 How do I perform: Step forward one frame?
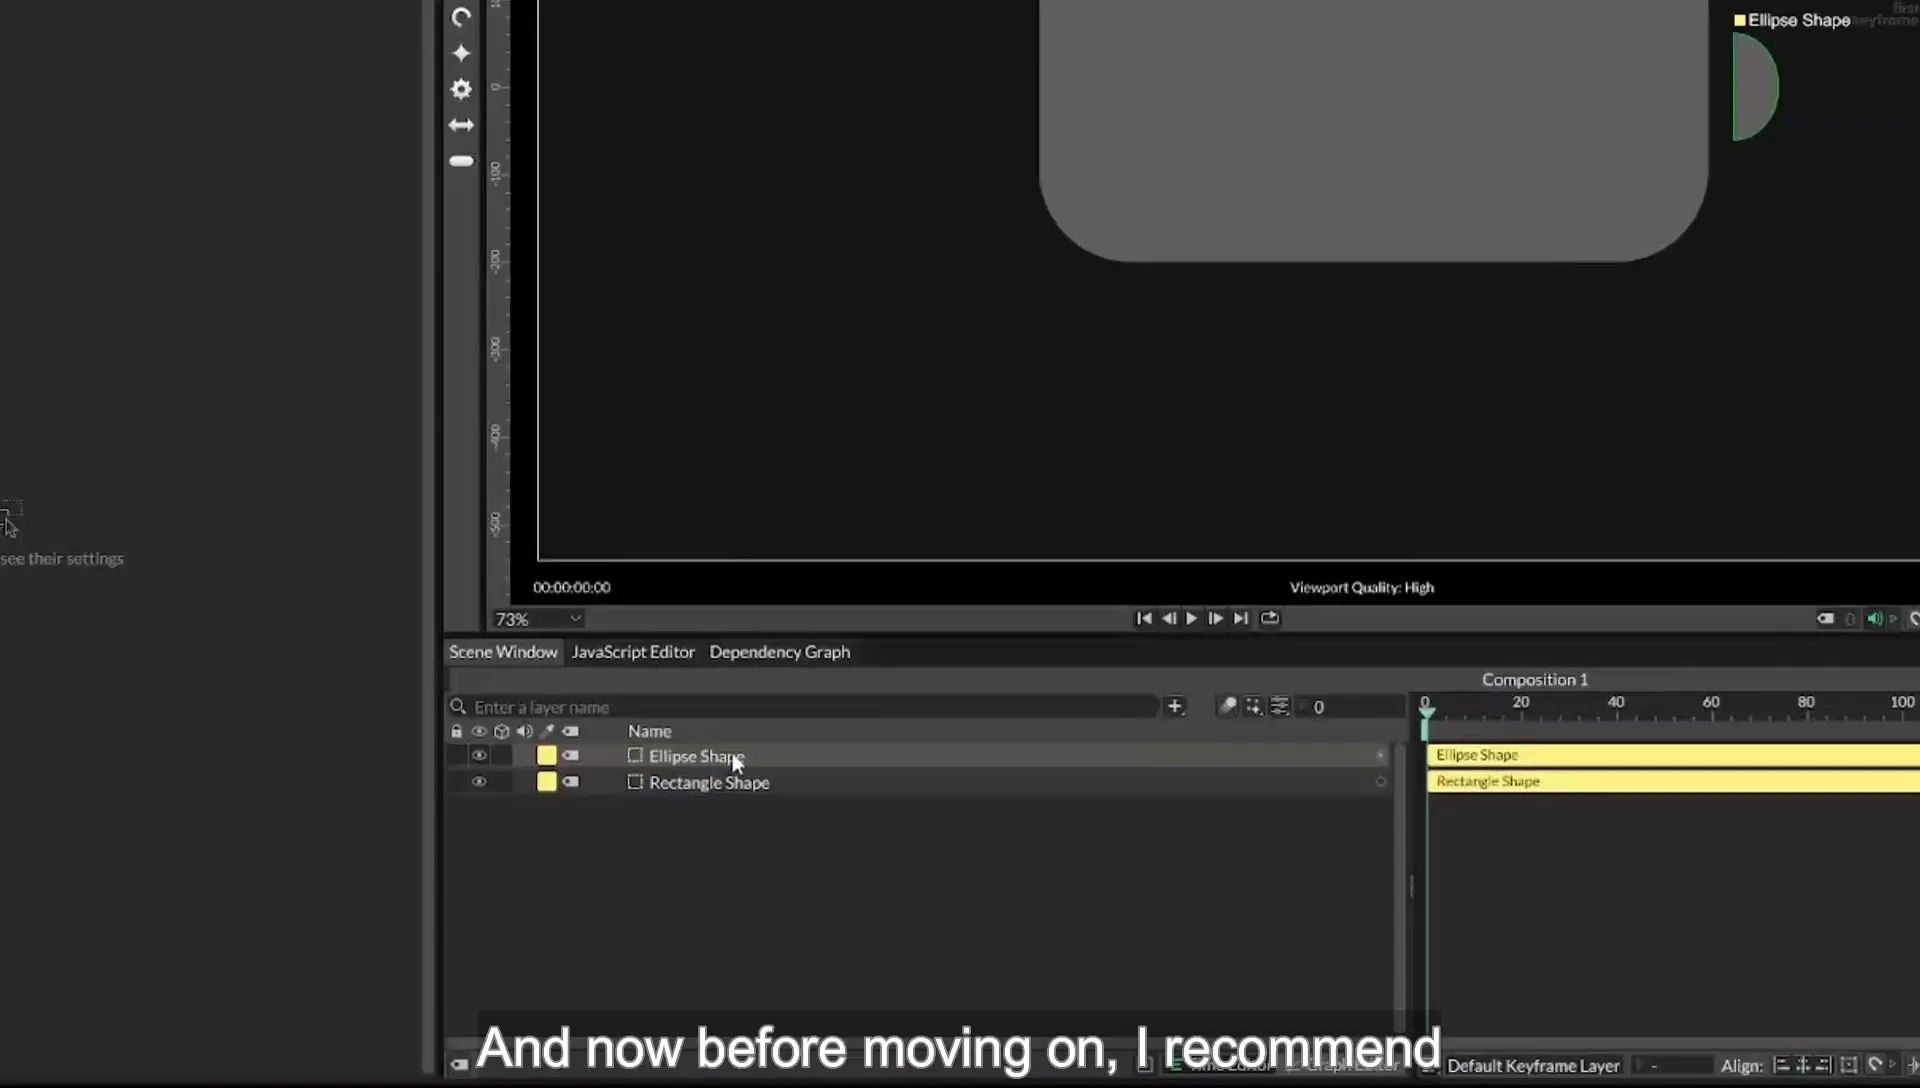click(x=1216, y=619)
